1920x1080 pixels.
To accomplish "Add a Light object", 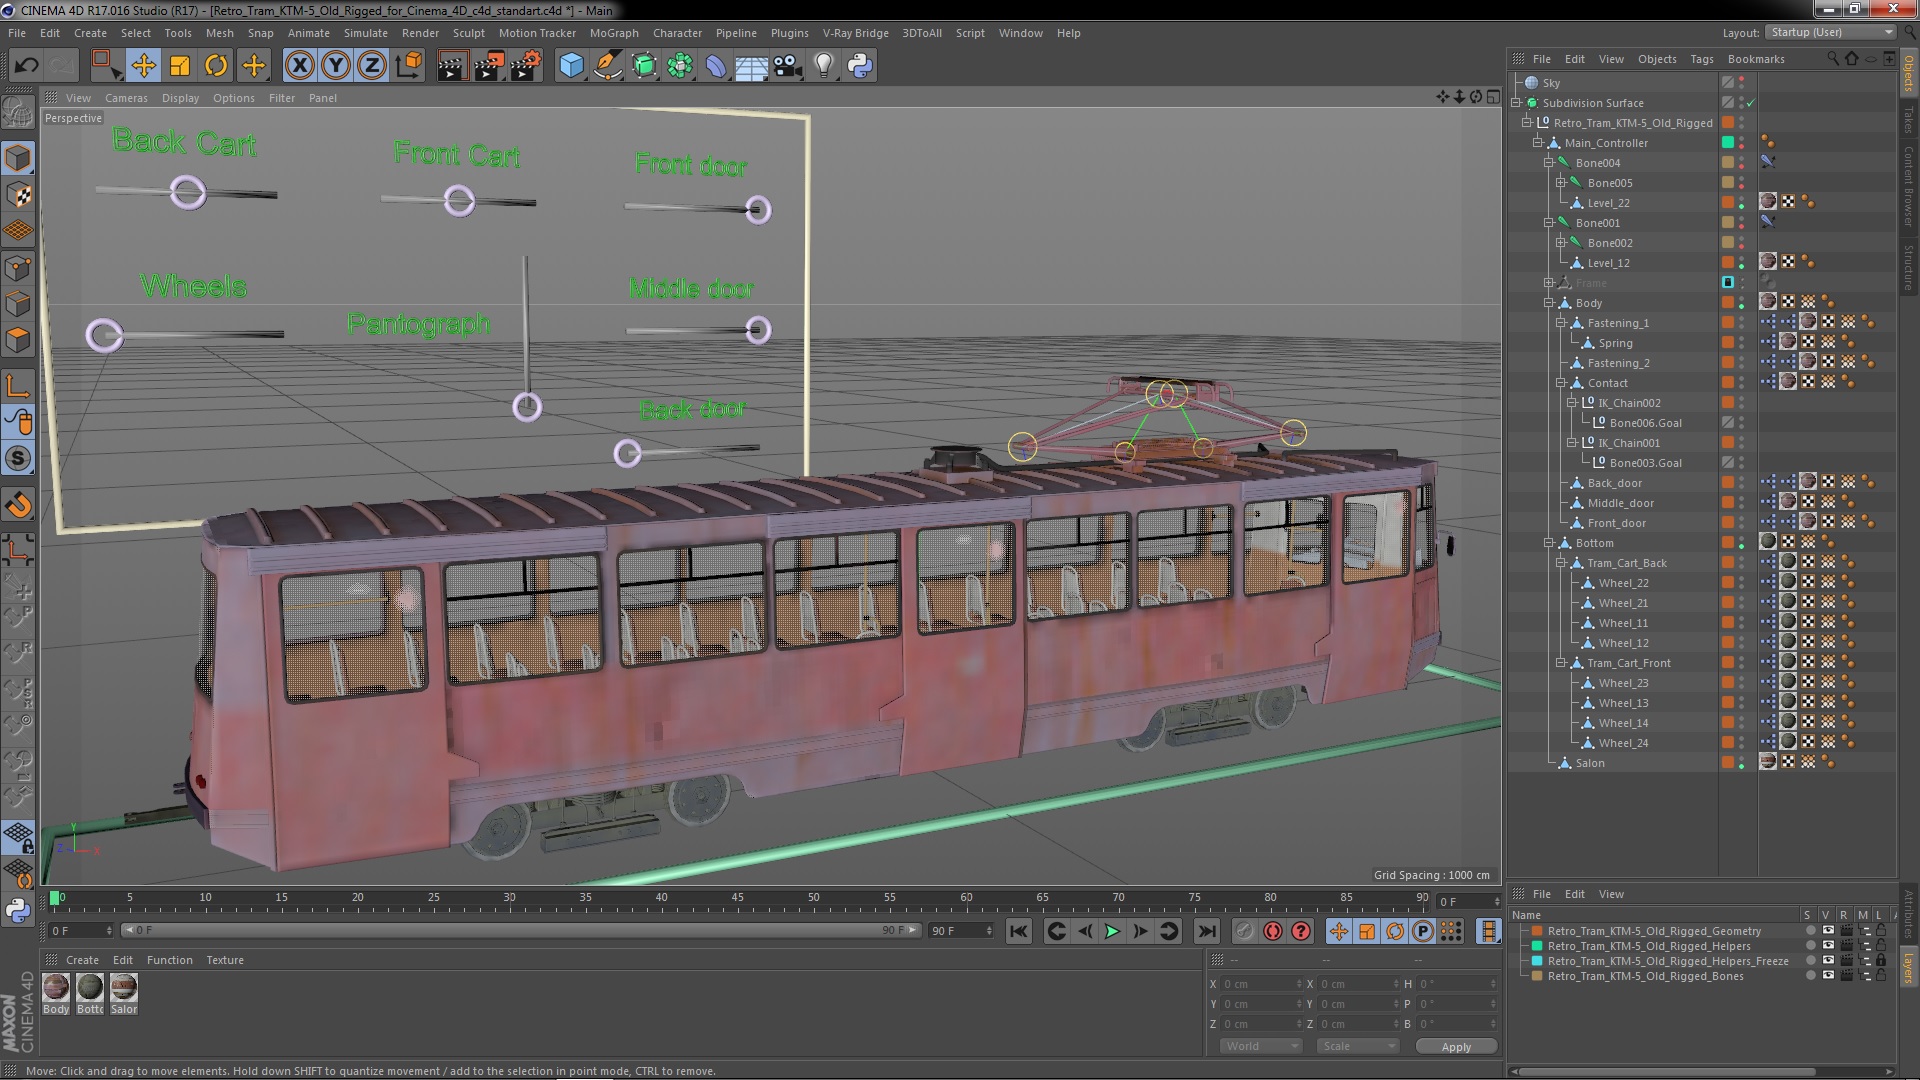I will coord(823,66).
